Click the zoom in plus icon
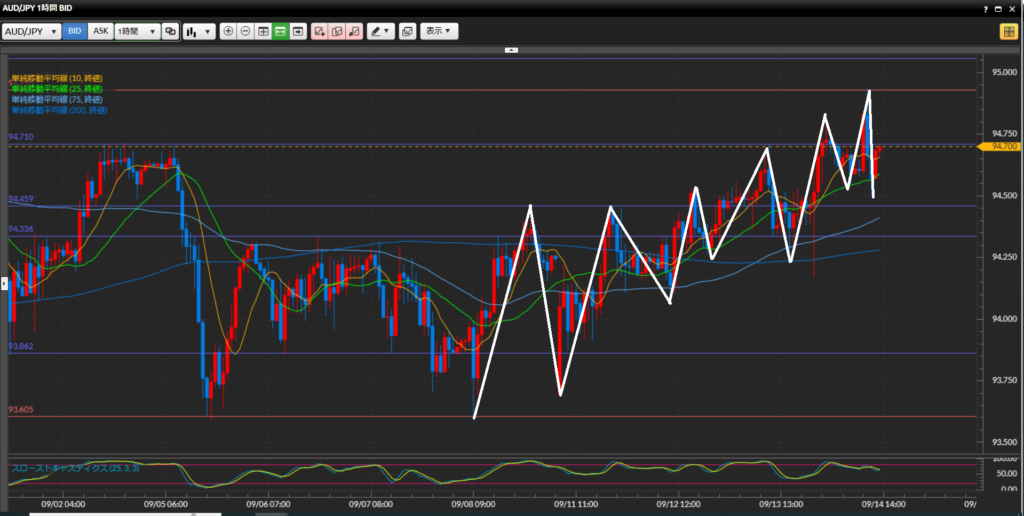1024x516 pixels. tap(229, 31)
